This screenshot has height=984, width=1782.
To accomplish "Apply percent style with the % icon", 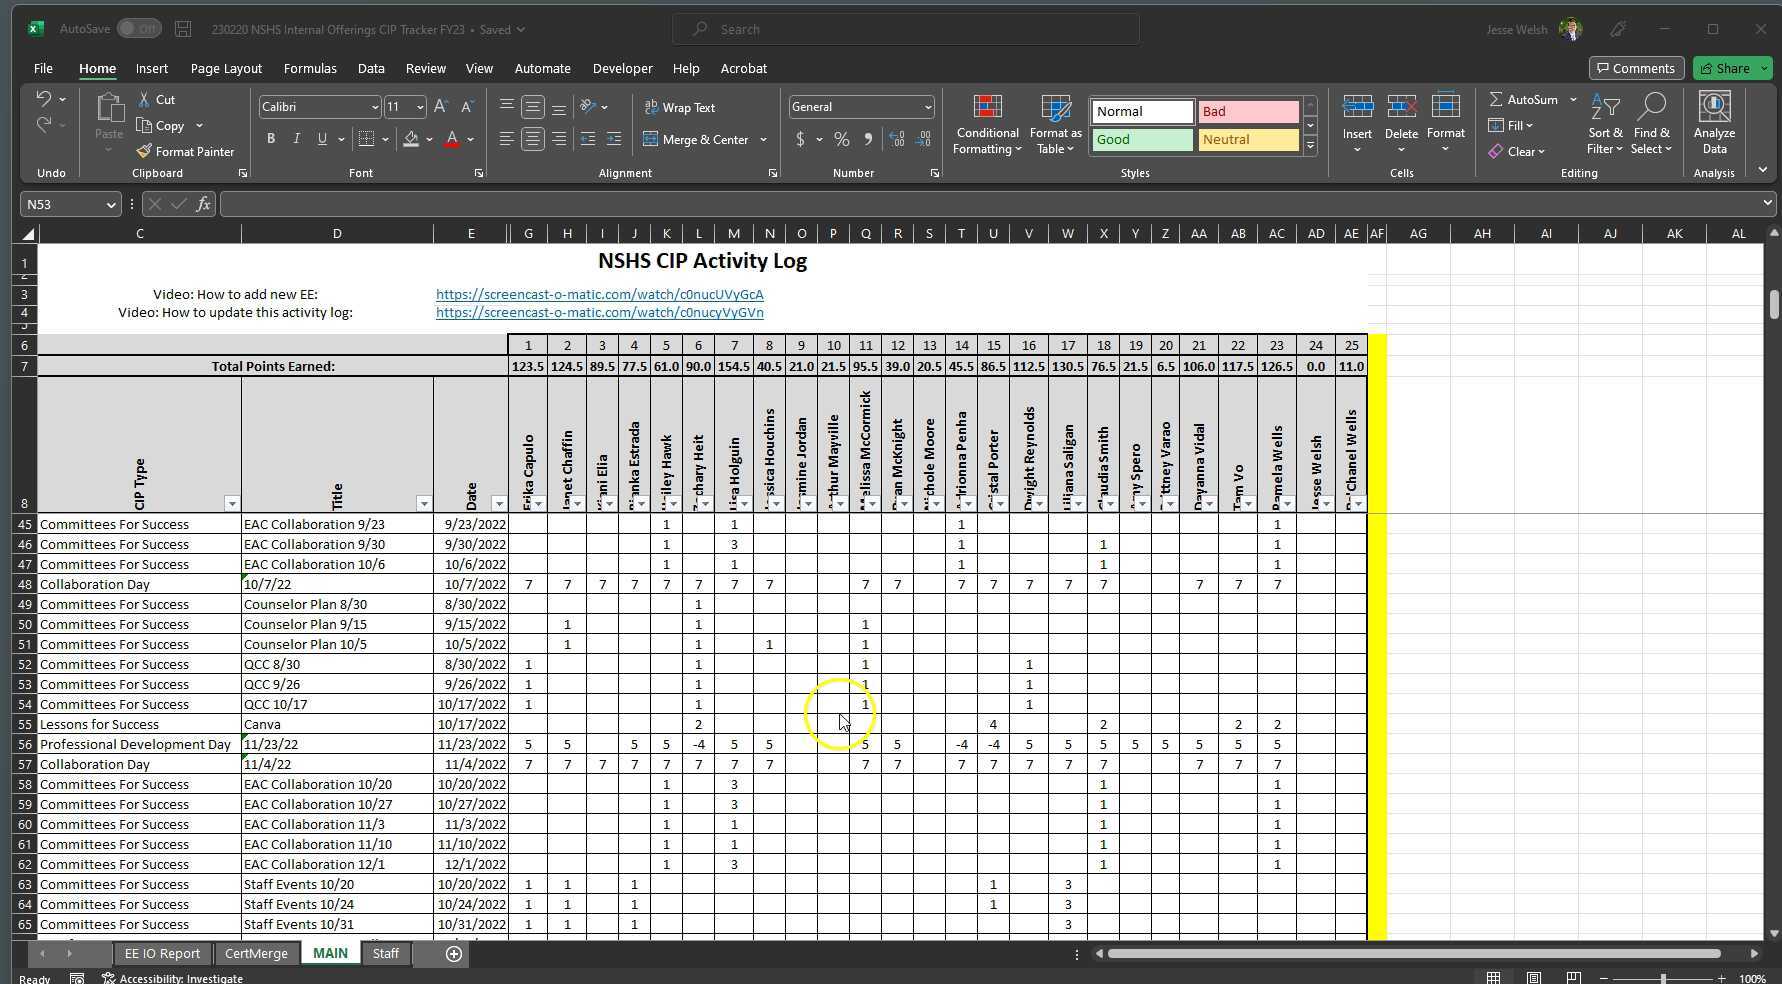I will tap(842, 139).
